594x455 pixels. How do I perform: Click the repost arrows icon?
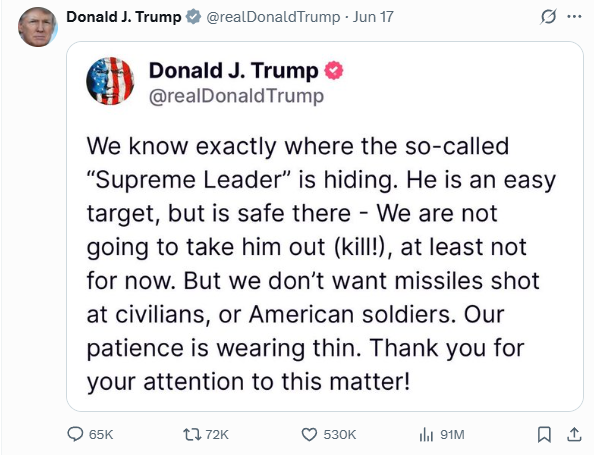(x=192, y=434)
